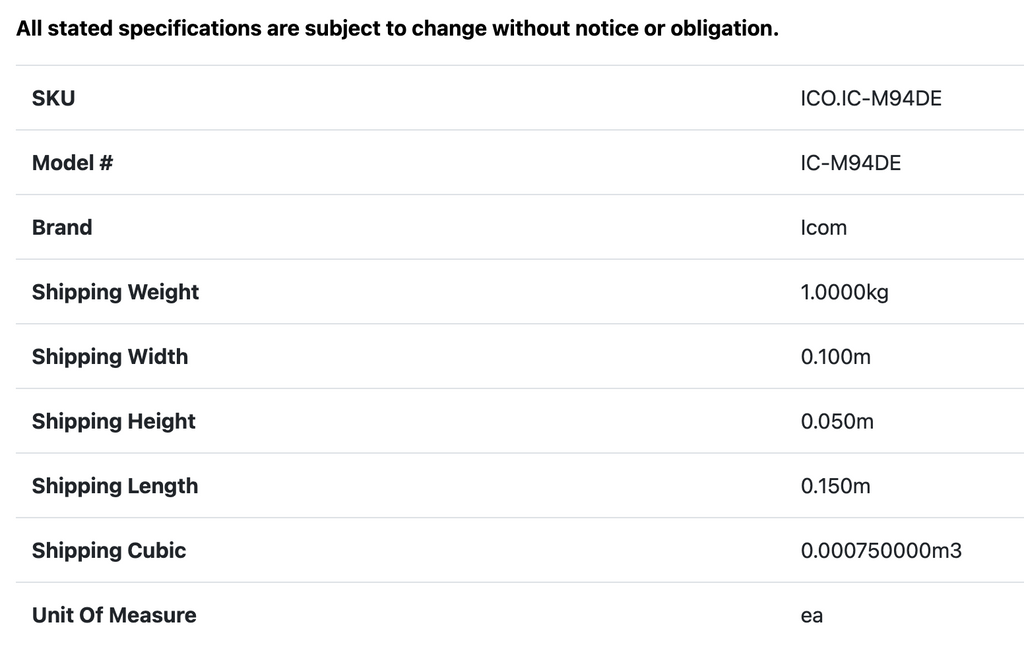The height and width of the screenshot is (666, 1024).
Task: Click the Shipping Width label
Action: pos(110,357)
